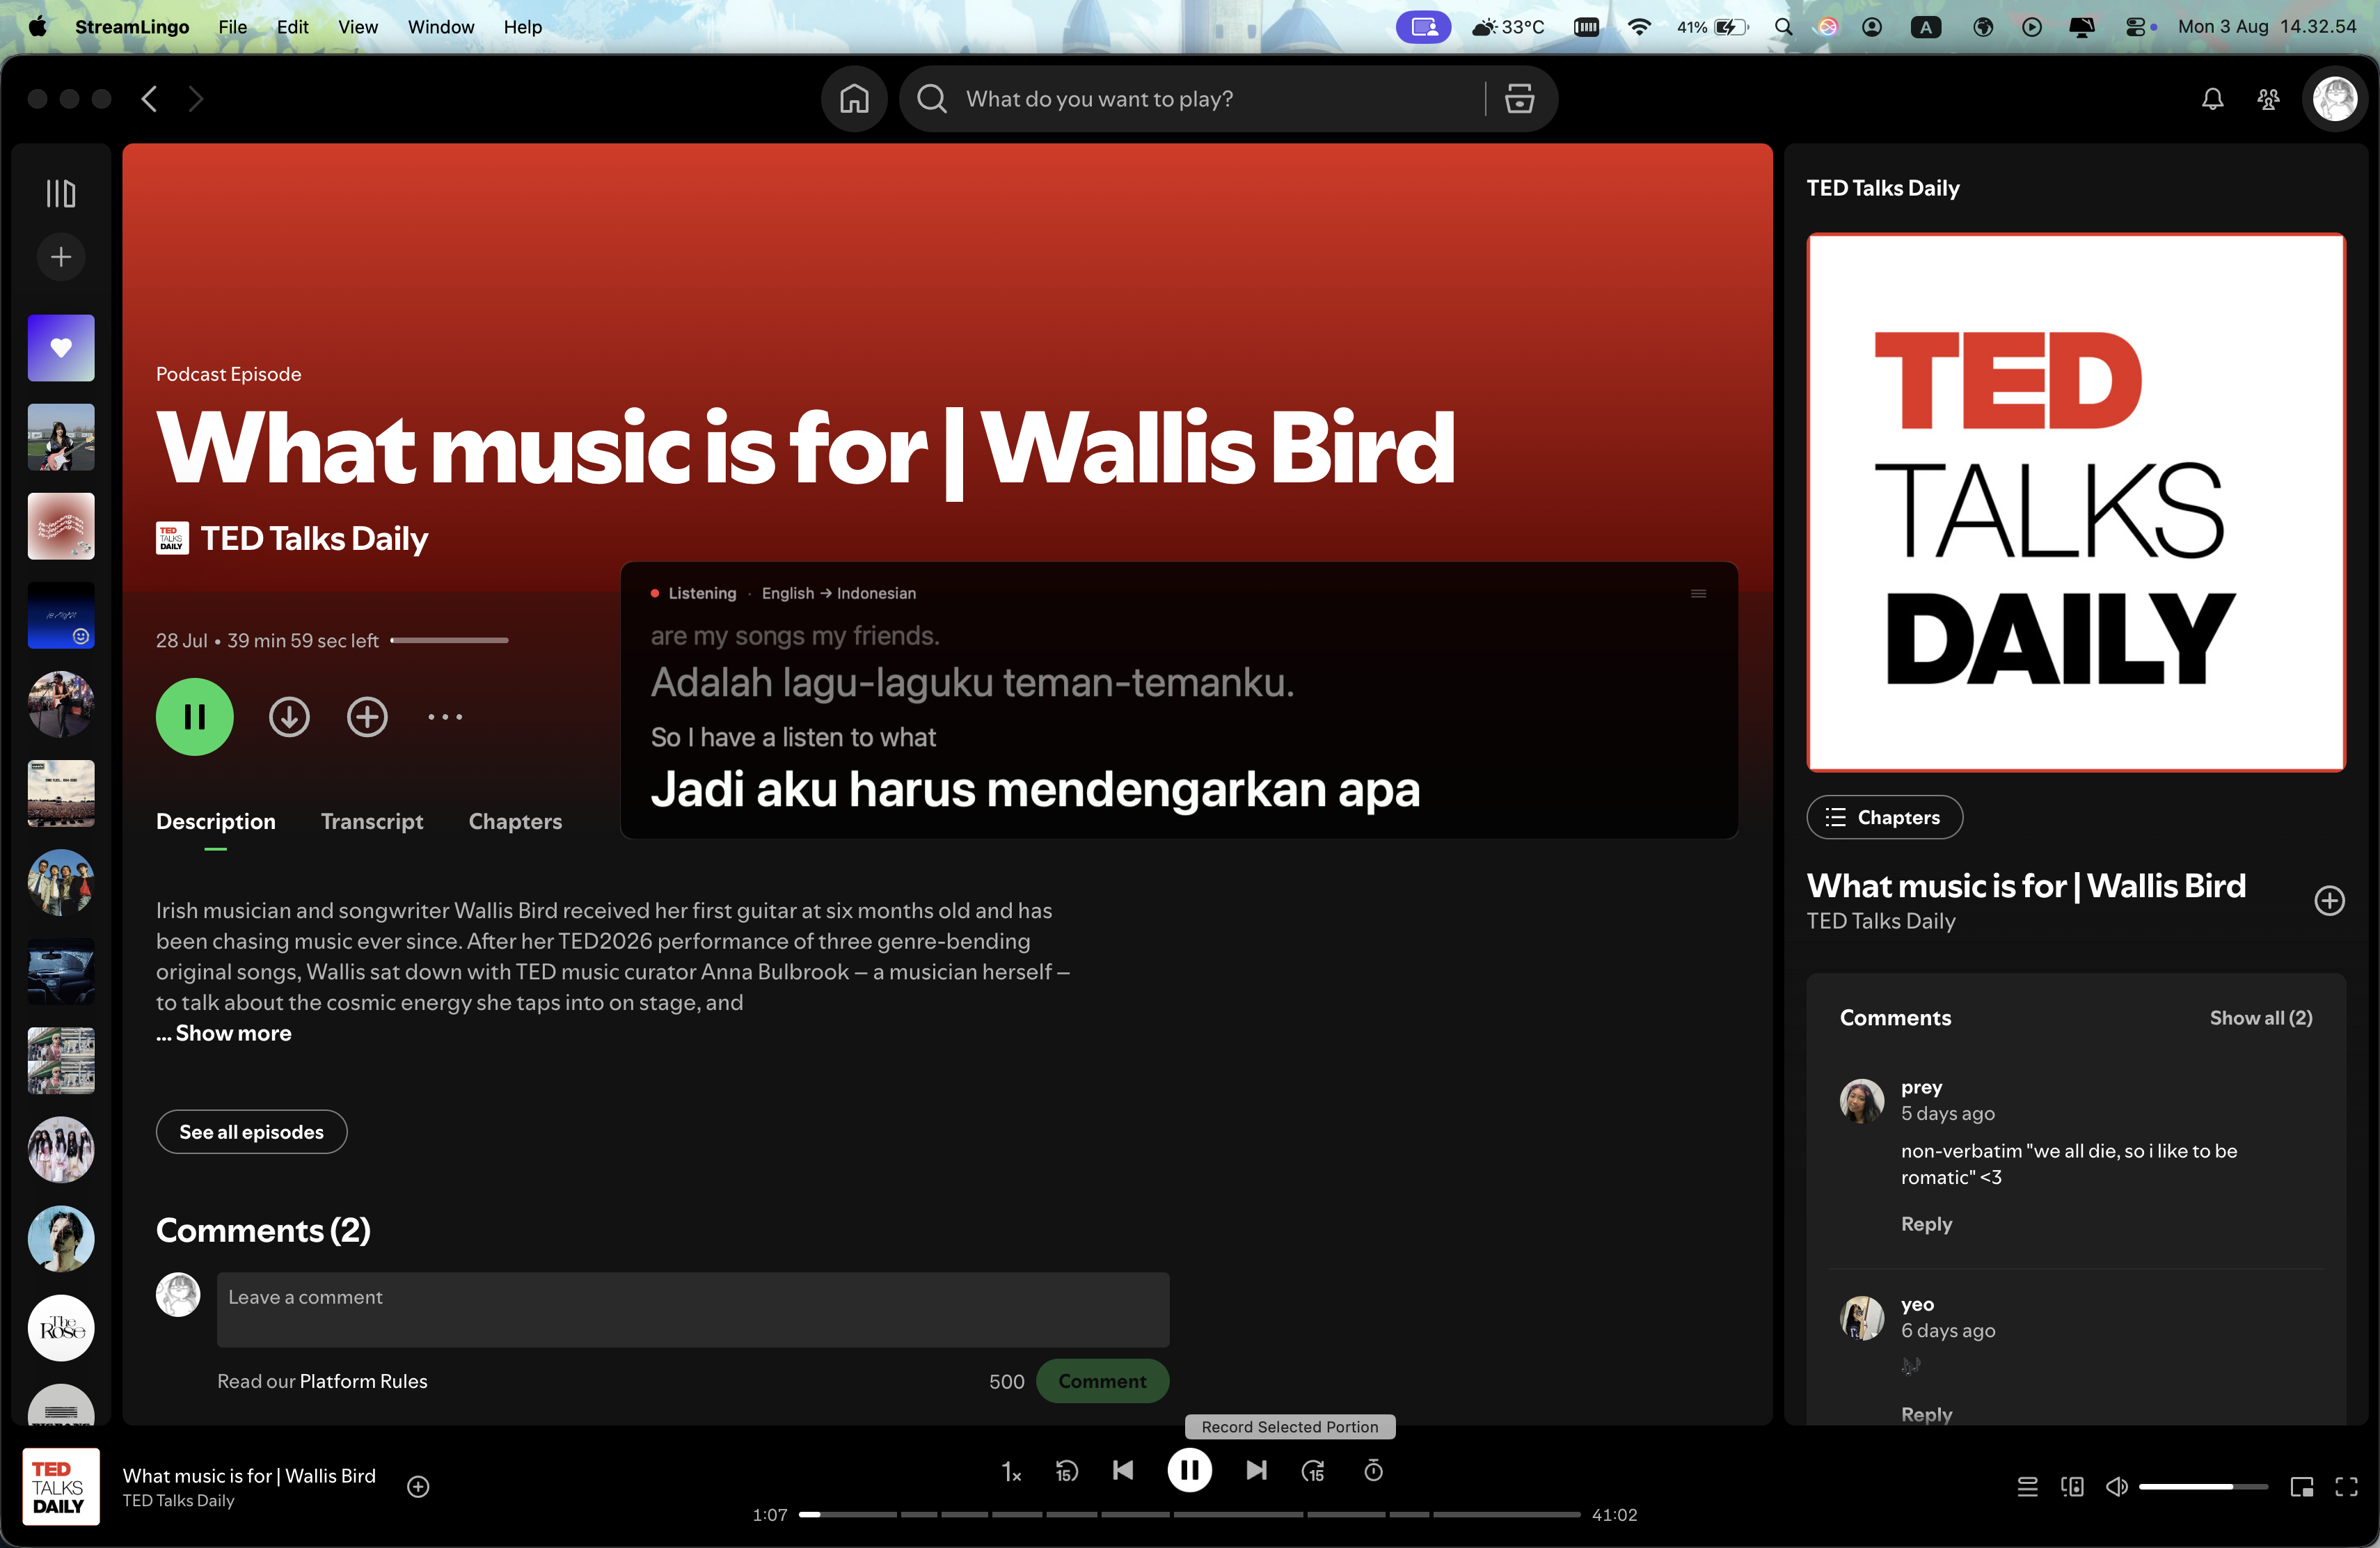Switch to the Transcript tab
This screenshot has height=1548, width=2380.
click(x=372, y=821)
